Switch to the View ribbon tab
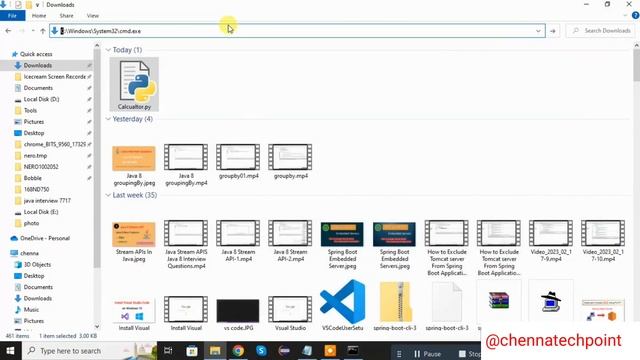The height and width of the screenshot is (360, 640). click(x=93, y=16)
